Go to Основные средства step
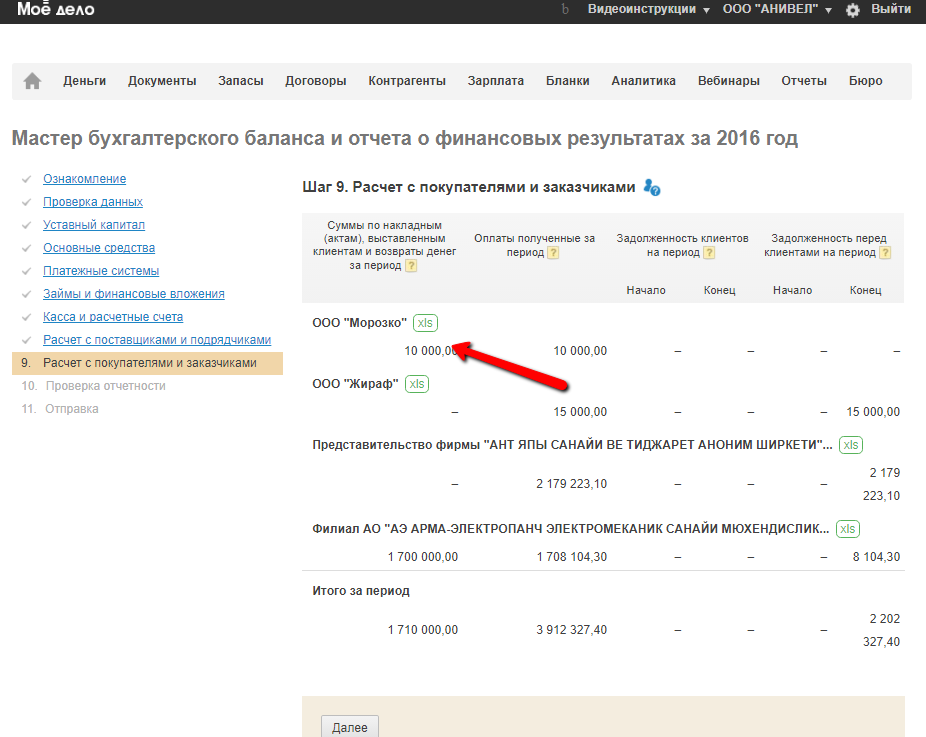This screenshot has width=926, height=737. click(x=99, y=248)
